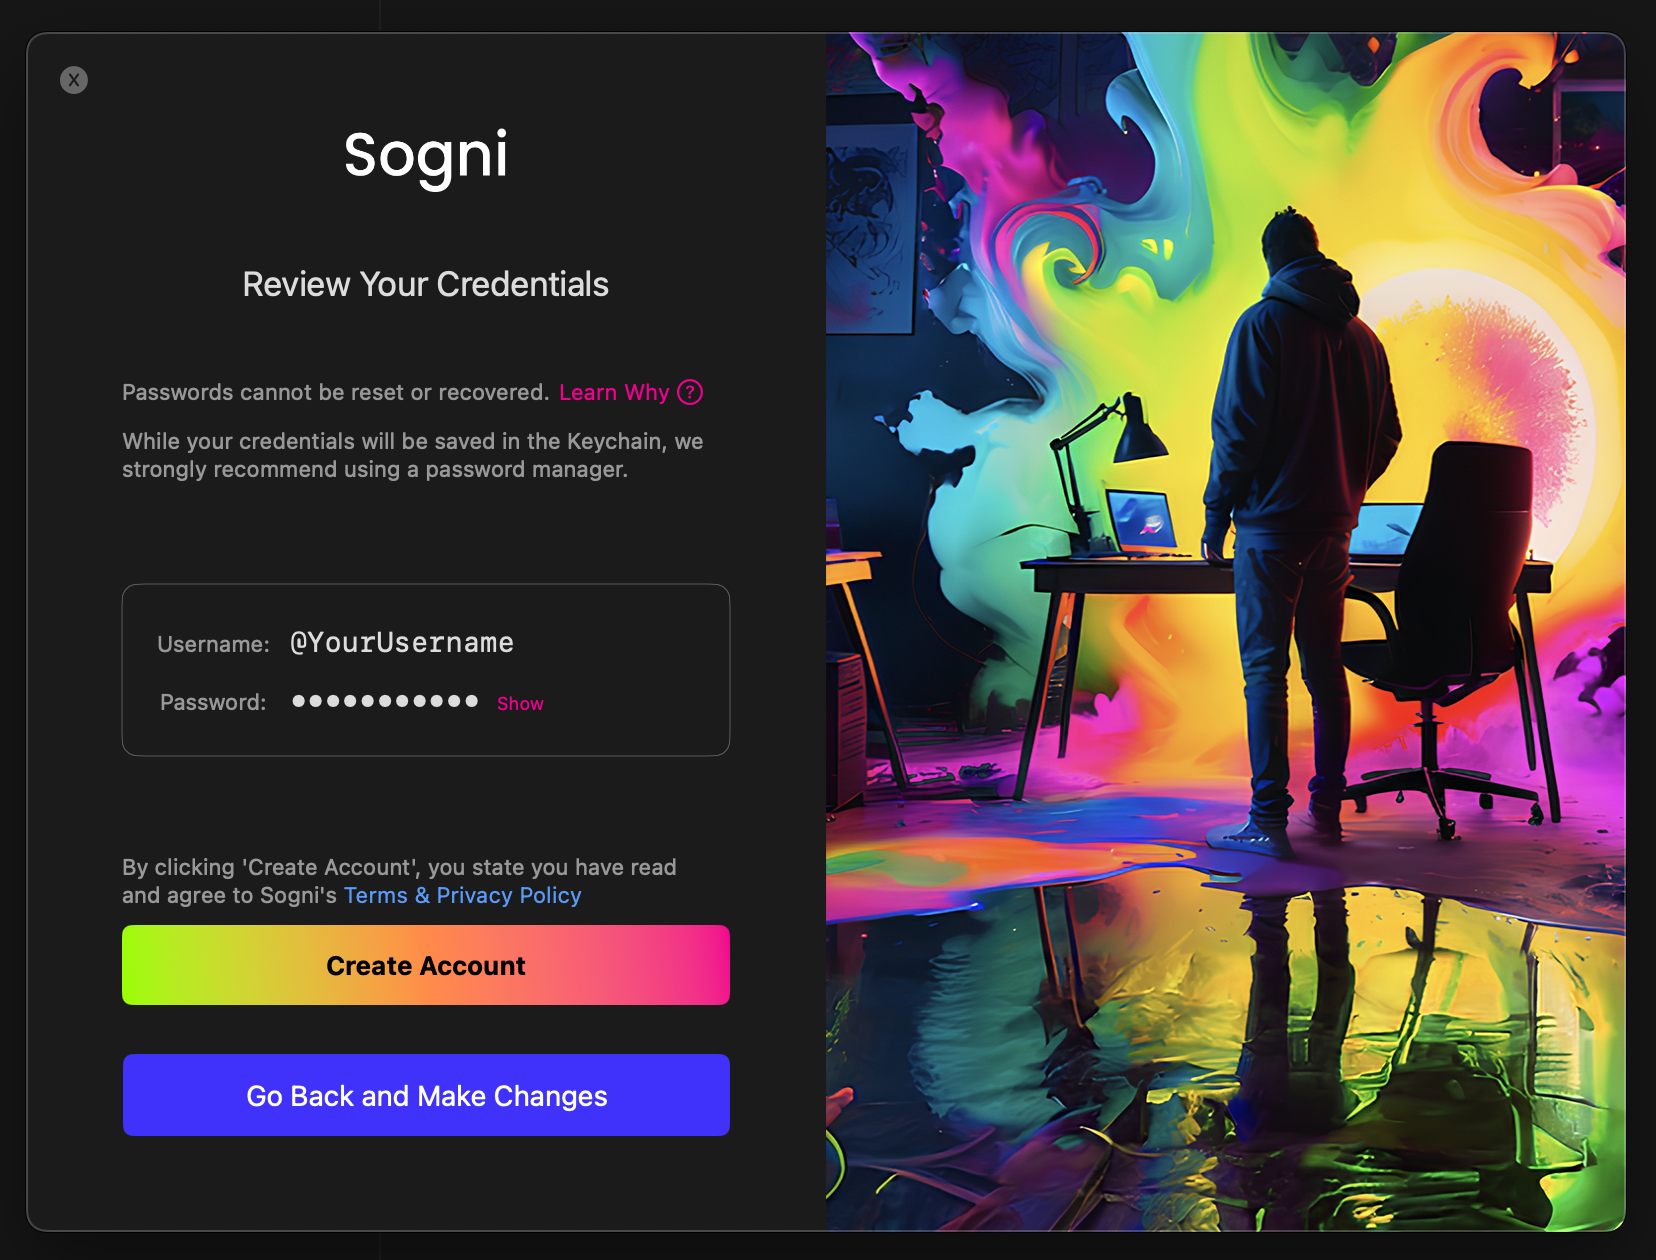This screenshot has height=1260, width=1656.
Task: Go Back and Make Changes
Action: click(426, 1095)
